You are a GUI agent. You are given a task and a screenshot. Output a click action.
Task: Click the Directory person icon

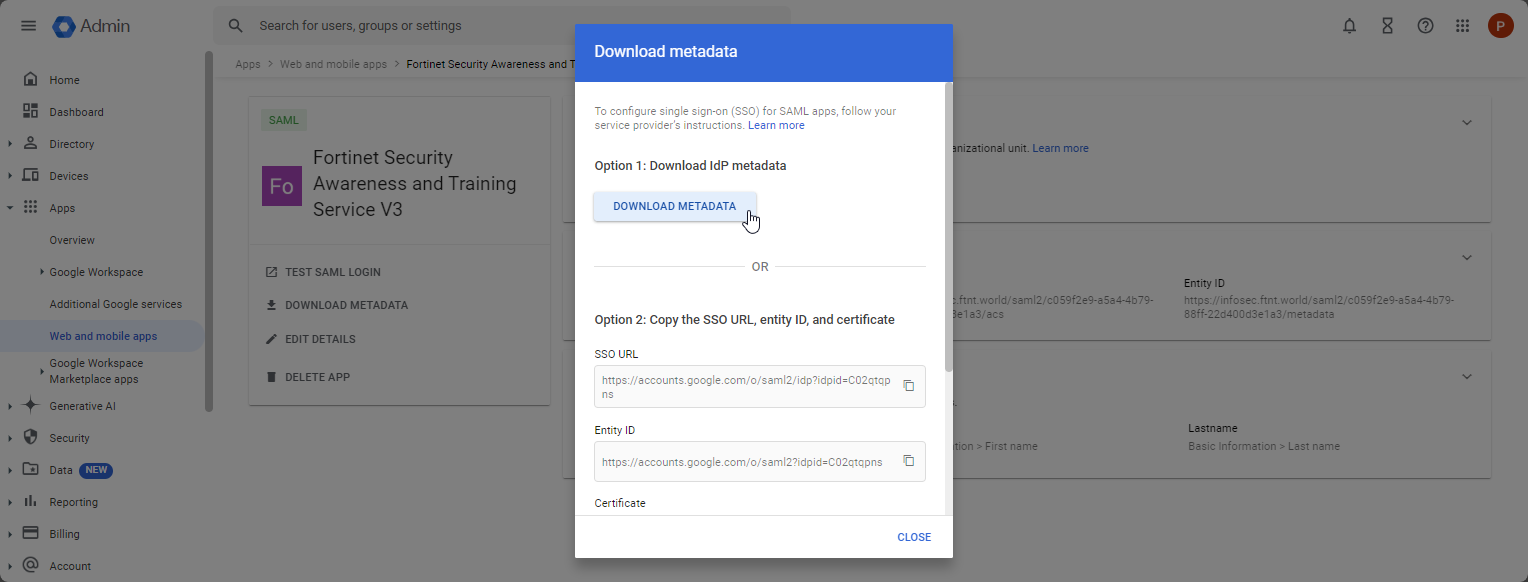(30, 143)
